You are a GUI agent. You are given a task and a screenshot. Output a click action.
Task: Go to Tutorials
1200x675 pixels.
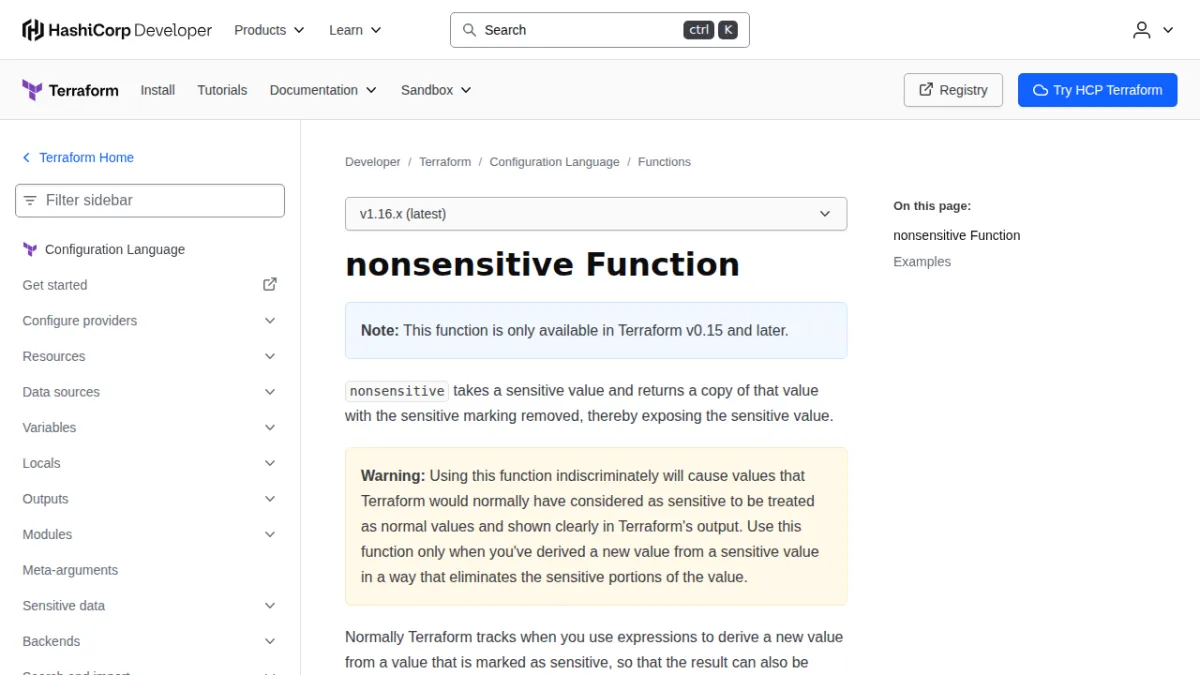click(222, 90)
